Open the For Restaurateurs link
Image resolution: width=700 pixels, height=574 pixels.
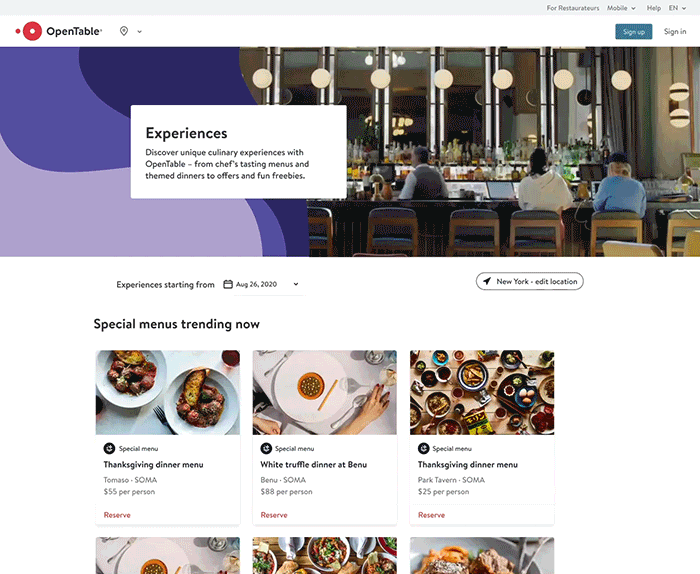(573, 8)
